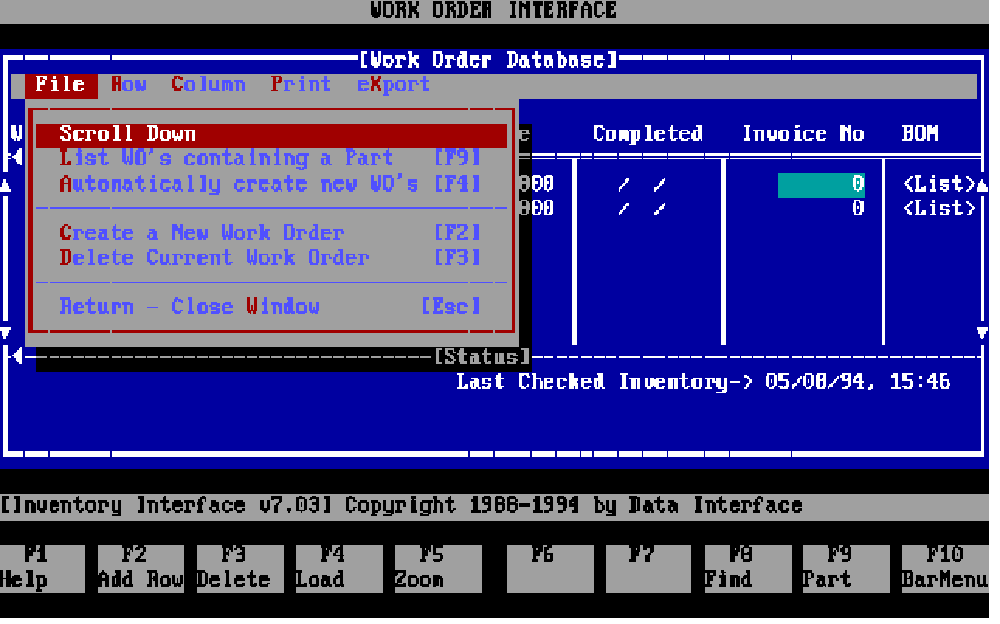This screenshot has height=624, width=1000.
Task: Click the blank F6 function key
Action: (x=550, y=569)
